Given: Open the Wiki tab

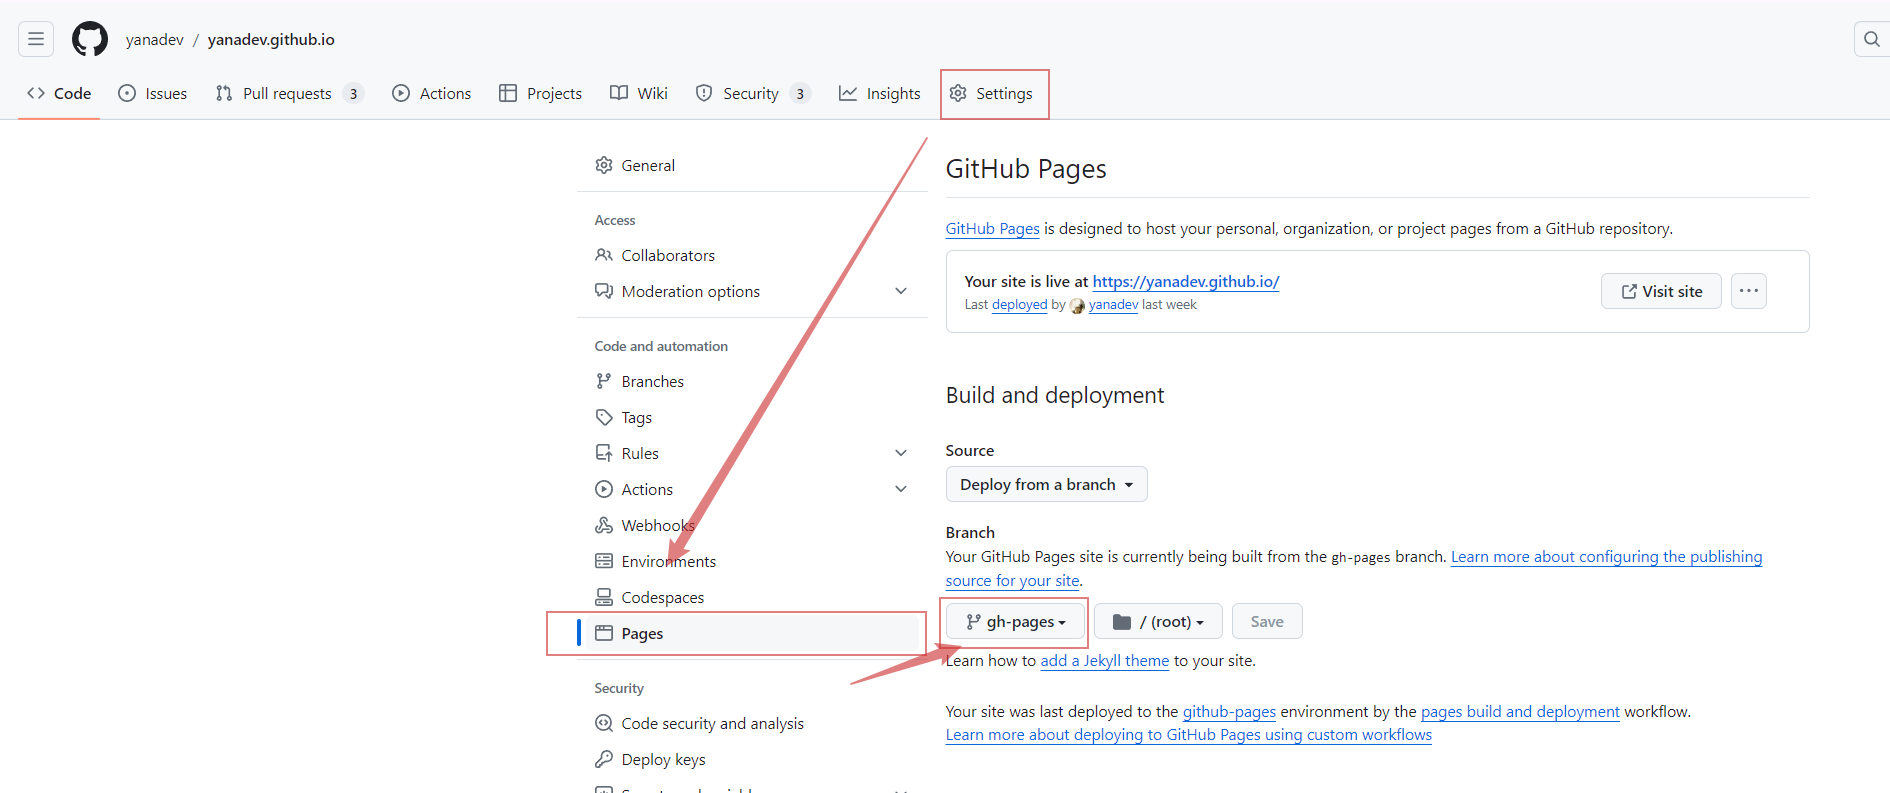Looking at the screenshot, I should (639, 93).
